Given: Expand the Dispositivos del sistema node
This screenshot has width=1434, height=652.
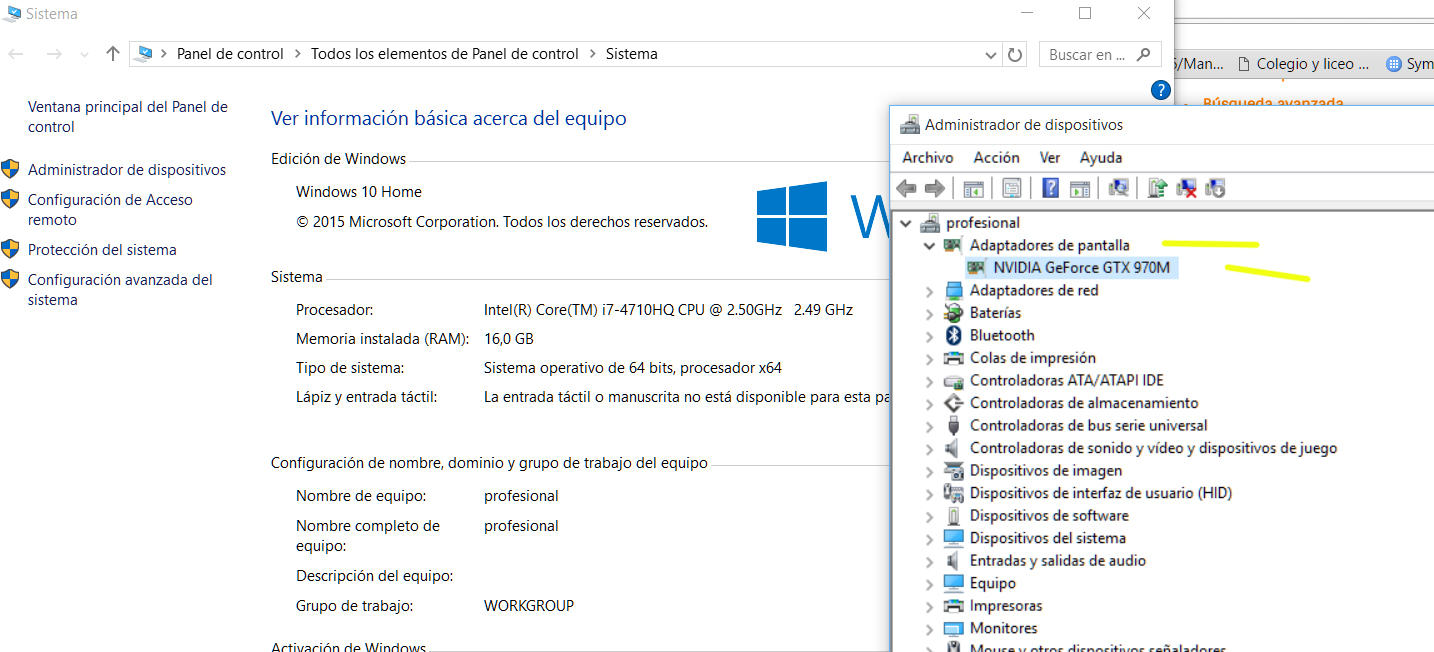Looking at the screenshot, I should coord(930,539).
